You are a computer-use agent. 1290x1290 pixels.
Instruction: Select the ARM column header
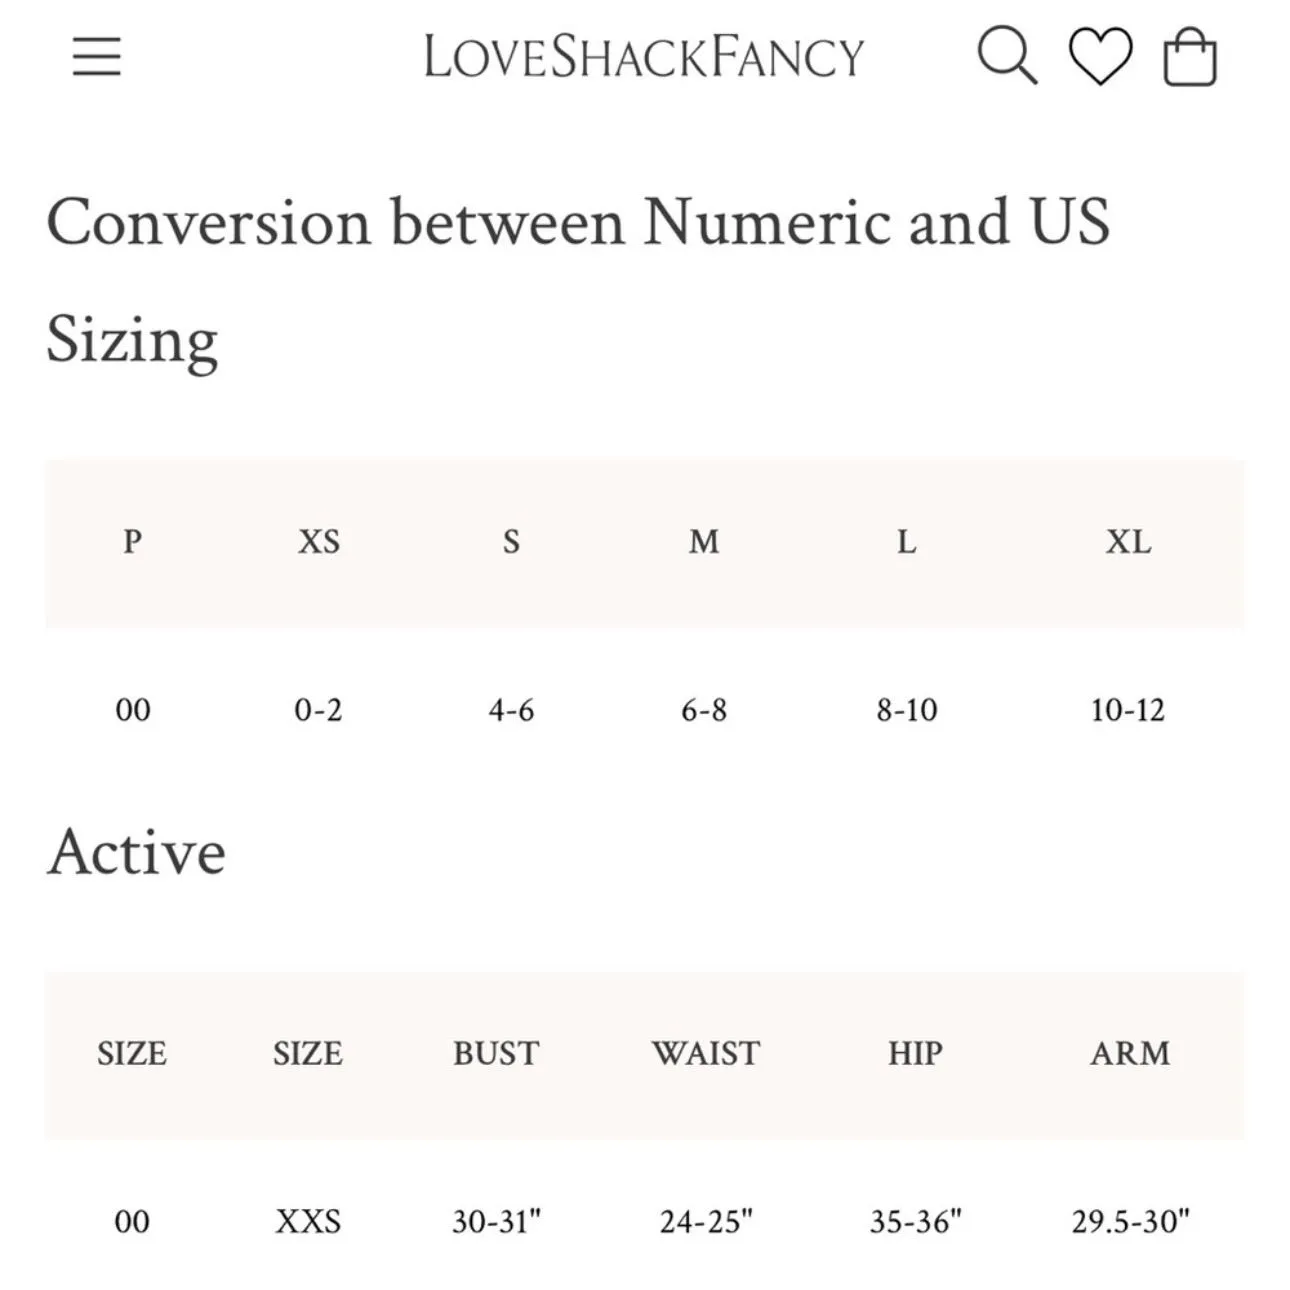tap(1130, 1054)
